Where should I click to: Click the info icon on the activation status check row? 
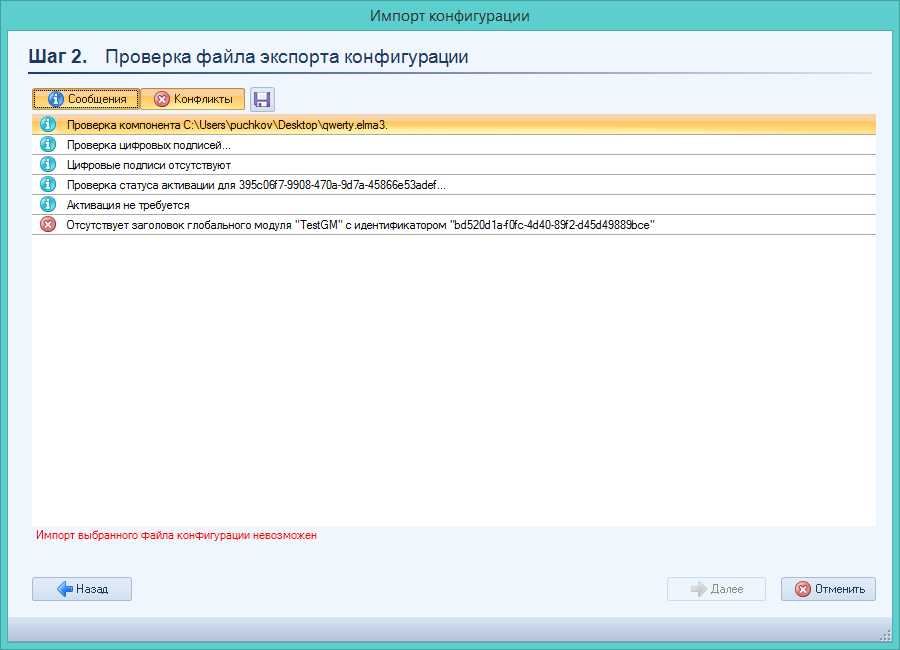pos(47,185)
